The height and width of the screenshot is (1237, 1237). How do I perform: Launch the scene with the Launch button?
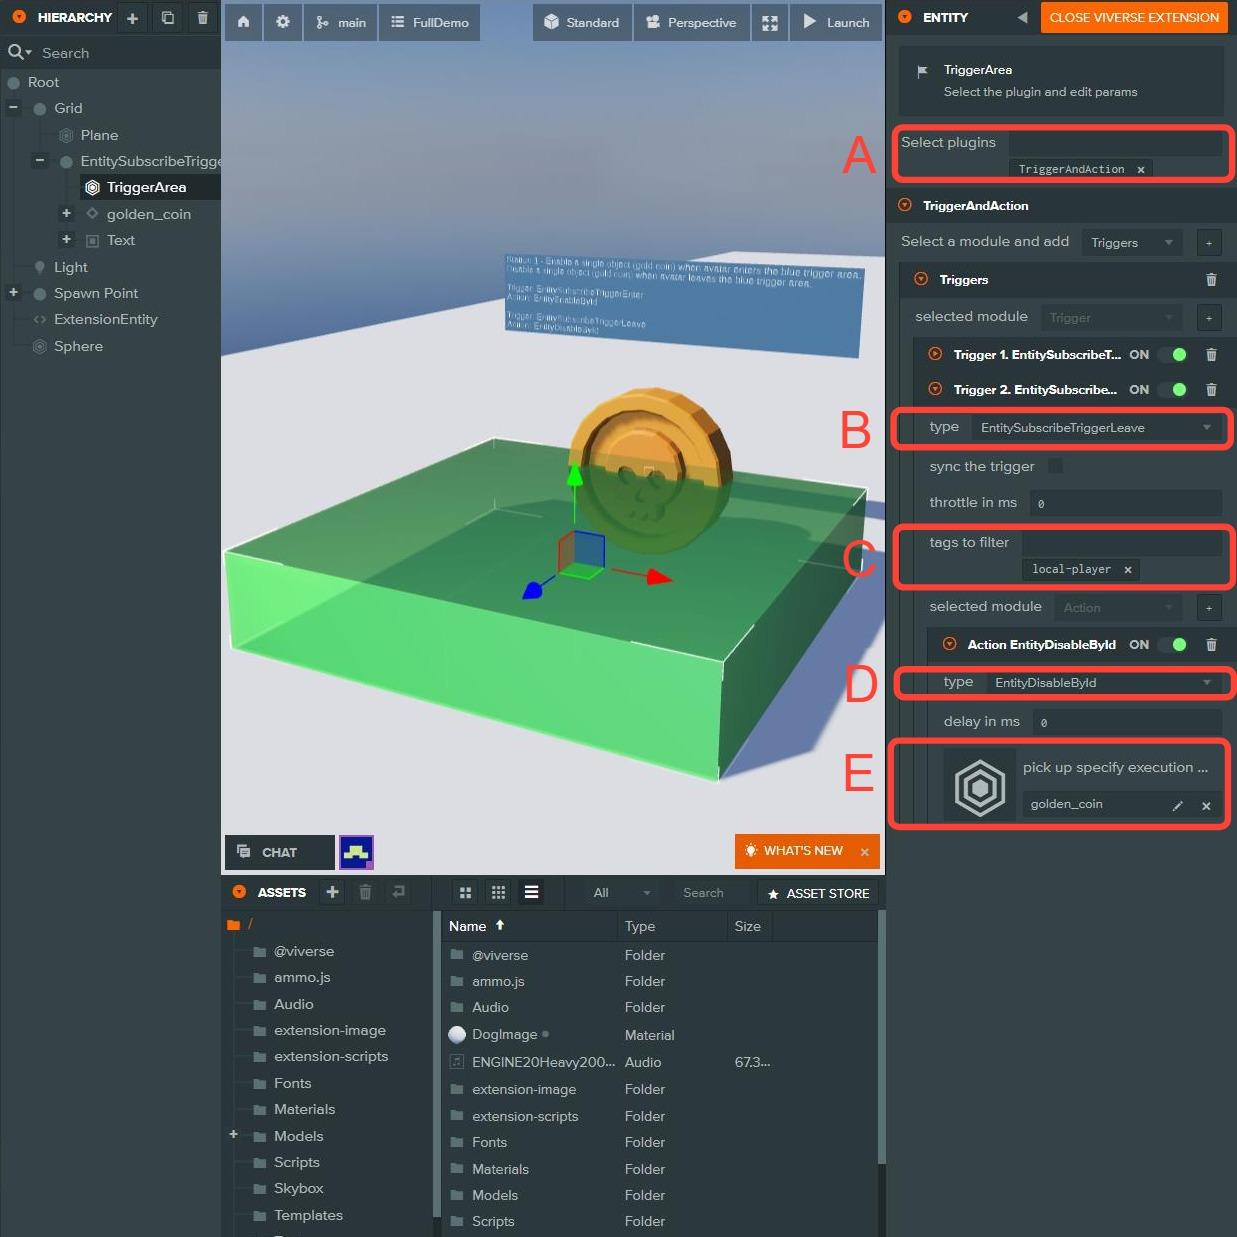[x=836, y=22]
